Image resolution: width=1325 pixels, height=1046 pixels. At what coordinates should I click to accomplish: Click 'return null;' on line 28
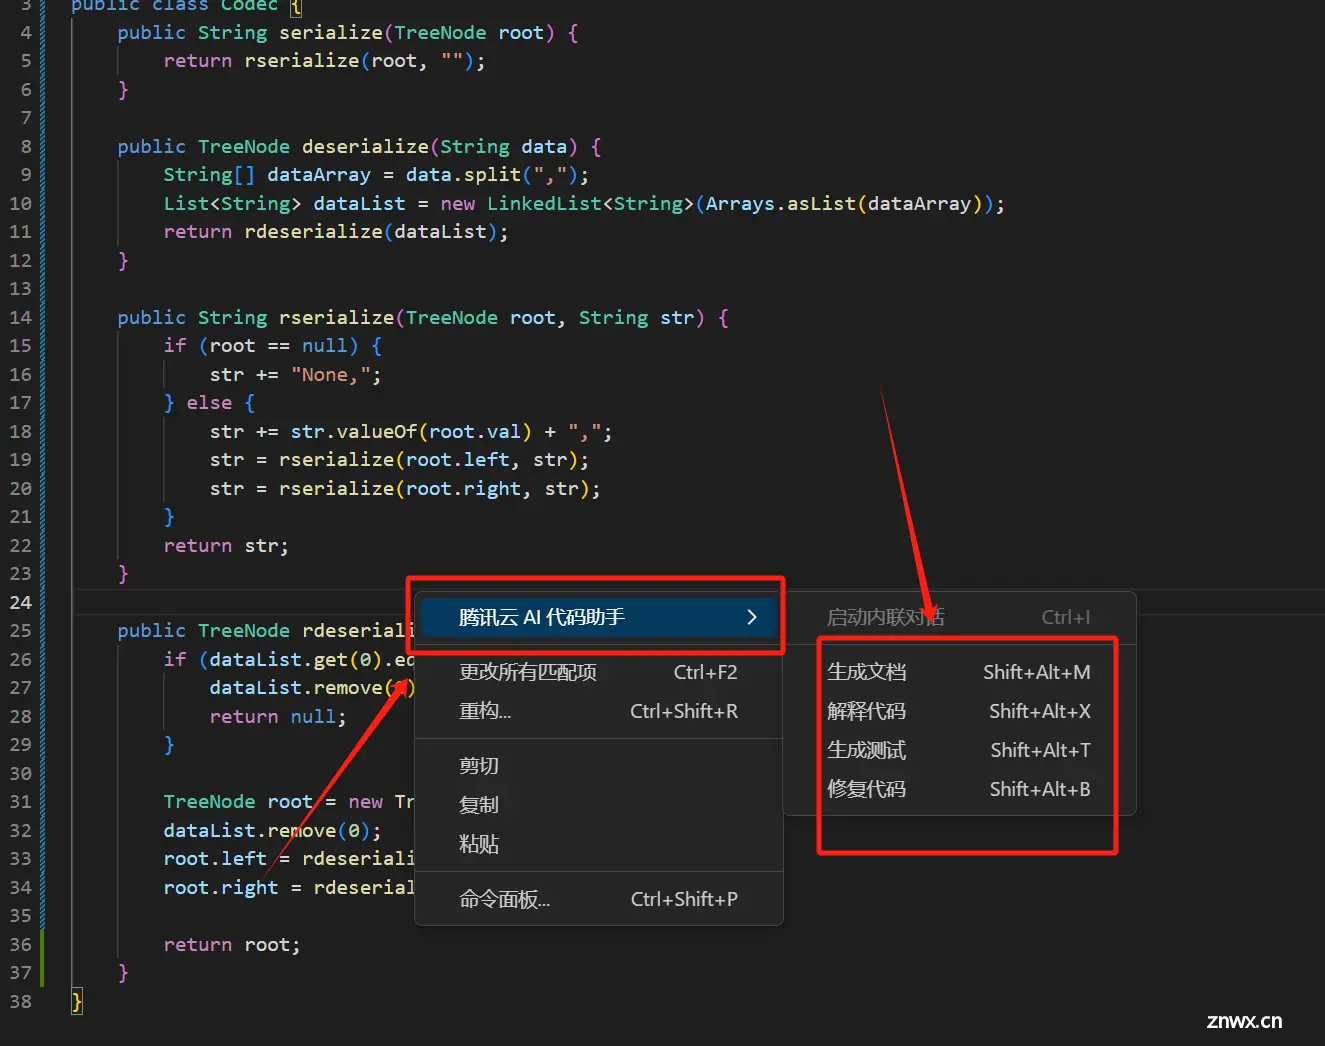[278, 717]
